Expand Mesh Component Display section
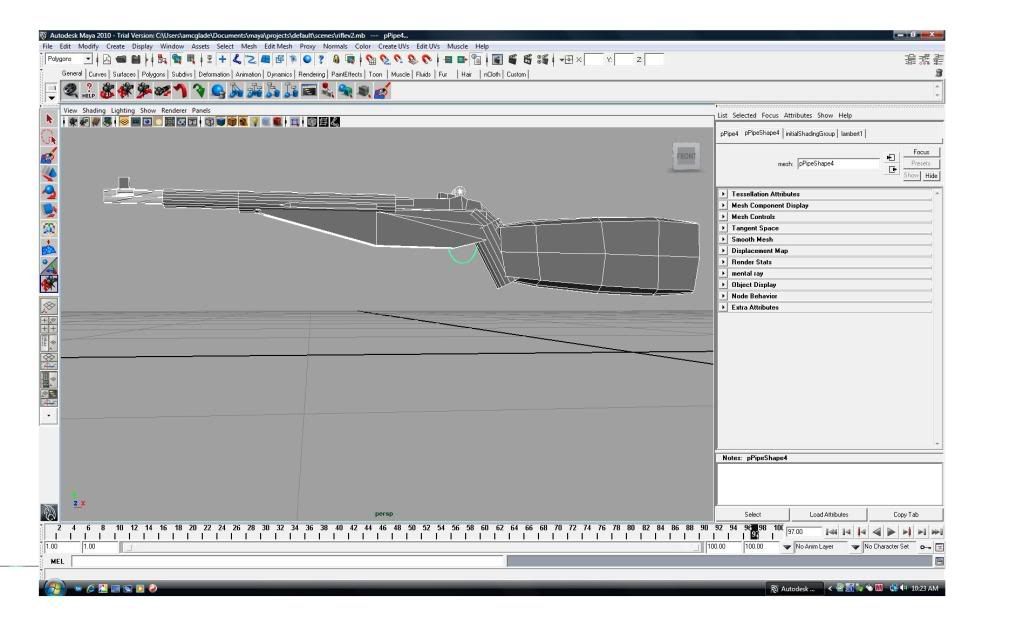1023x643 pixels. (x=723, y=205)
